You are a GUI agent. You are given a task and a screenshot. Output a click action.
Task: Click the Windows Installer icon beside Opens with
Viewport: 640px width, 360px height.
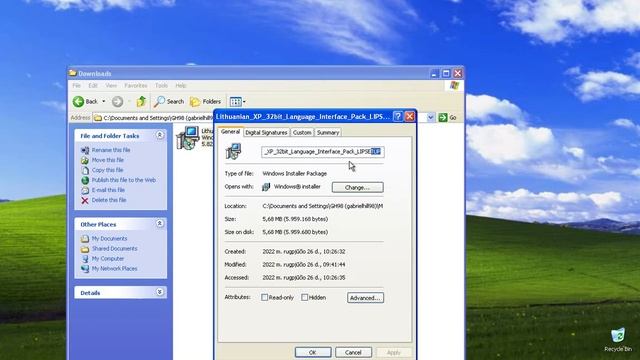(266, 187)
